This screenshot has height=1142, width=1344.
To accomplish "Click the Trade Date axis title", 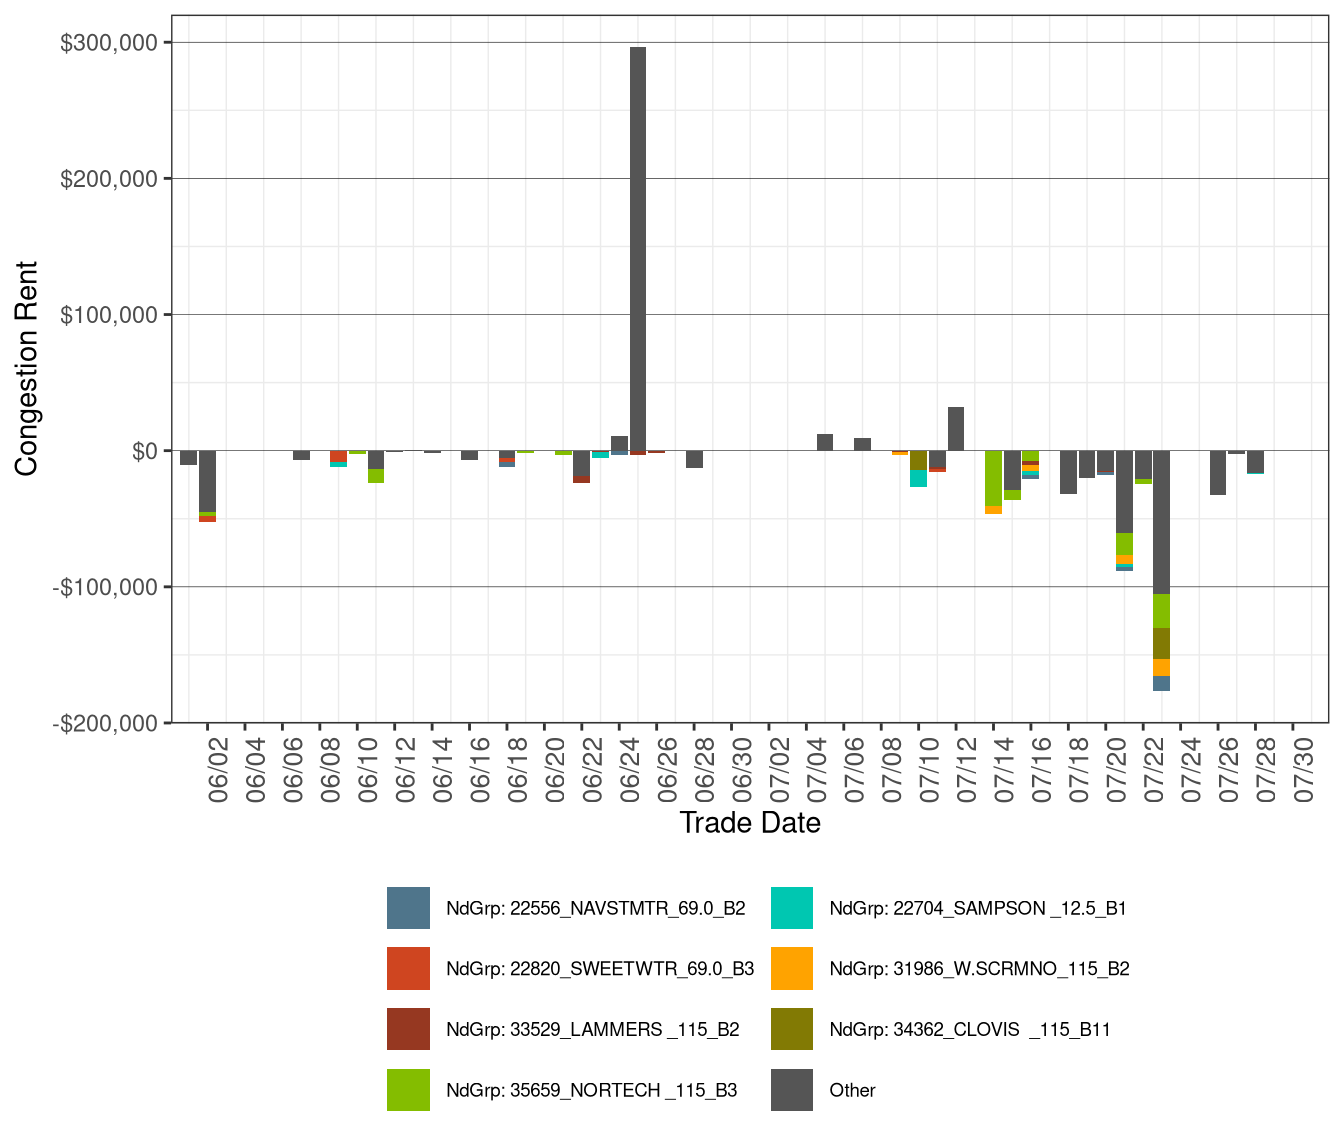I will (750, 823).
